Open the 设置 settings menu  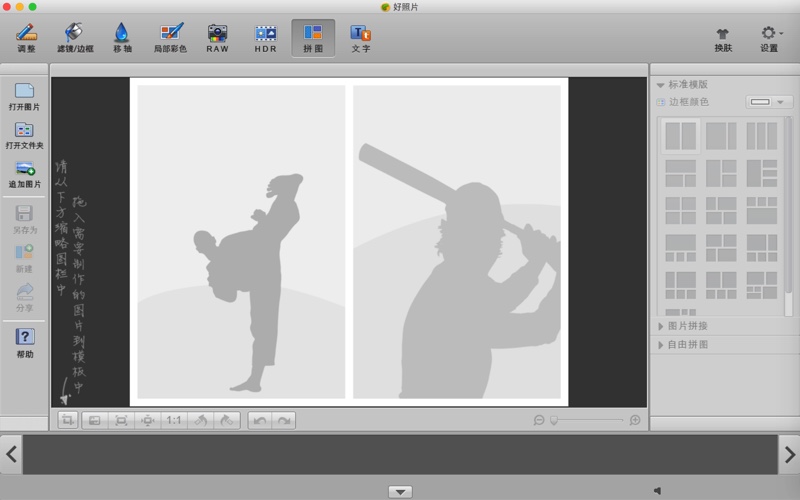770,39
